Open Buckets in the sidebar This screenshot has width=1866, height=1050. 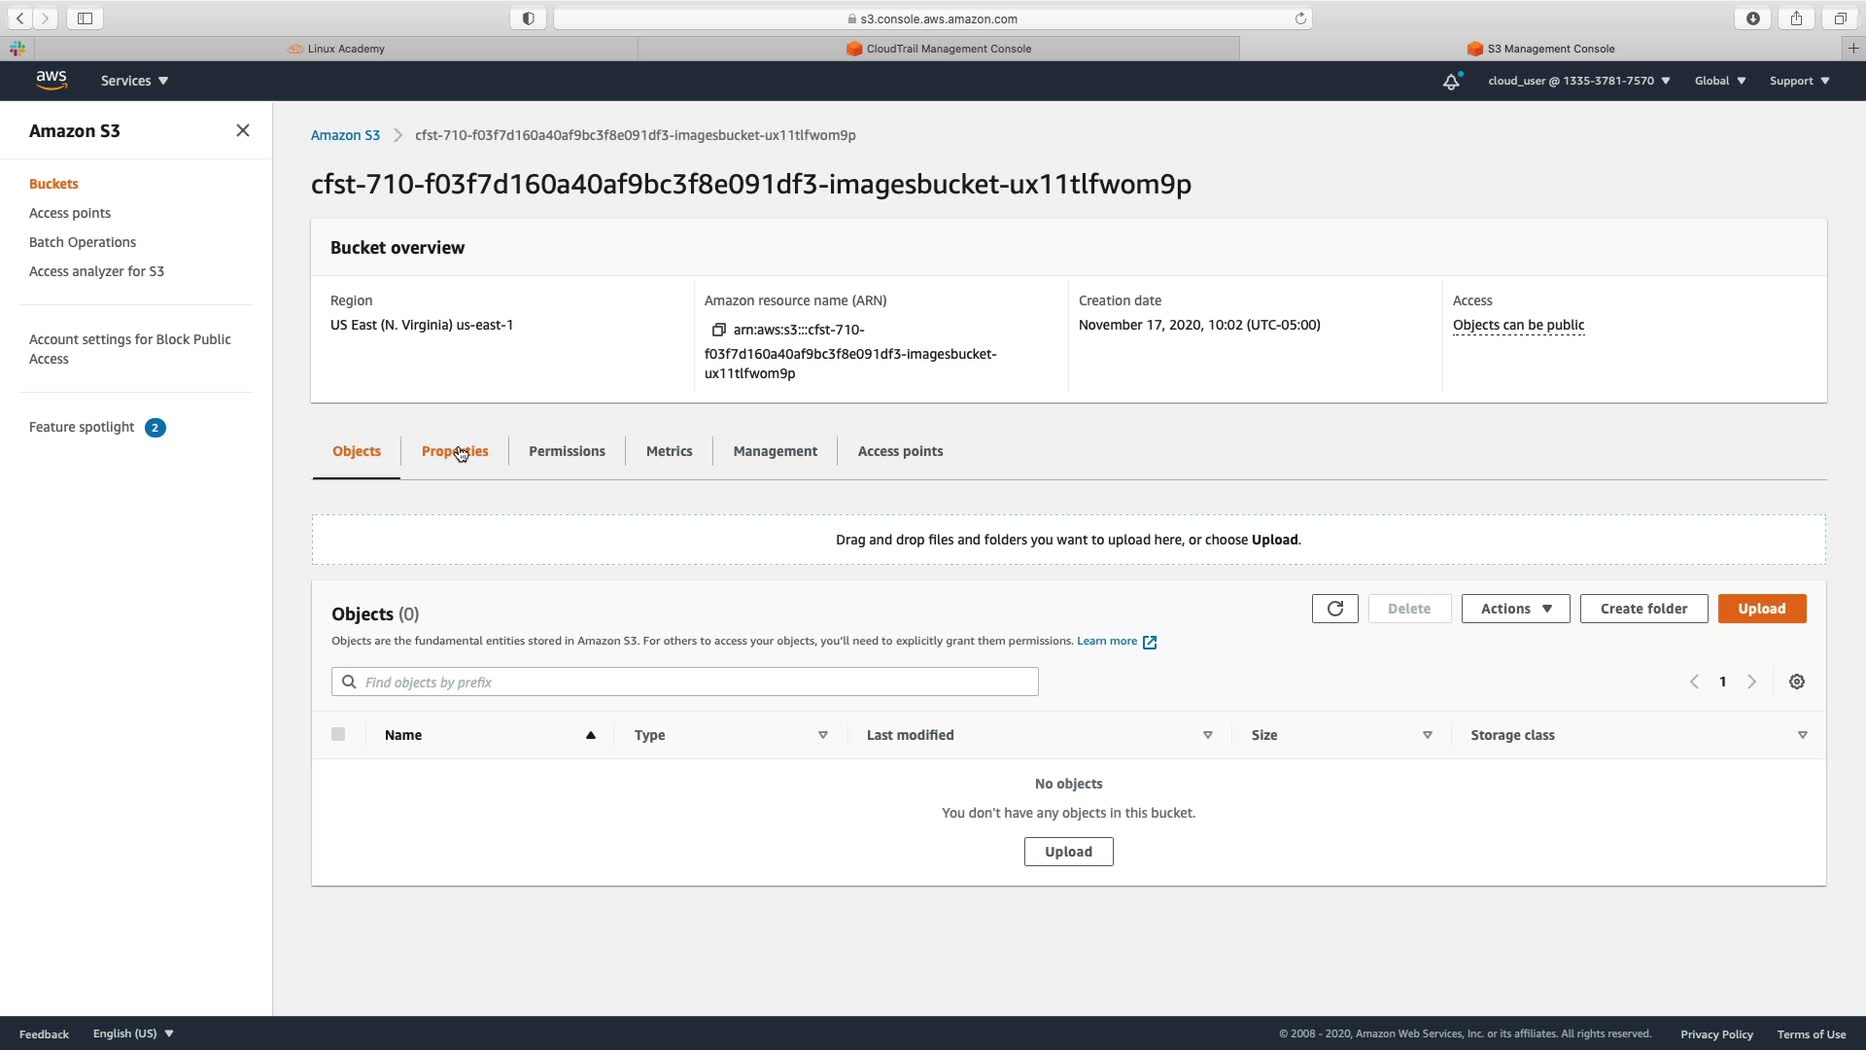[x=54, y=184]
